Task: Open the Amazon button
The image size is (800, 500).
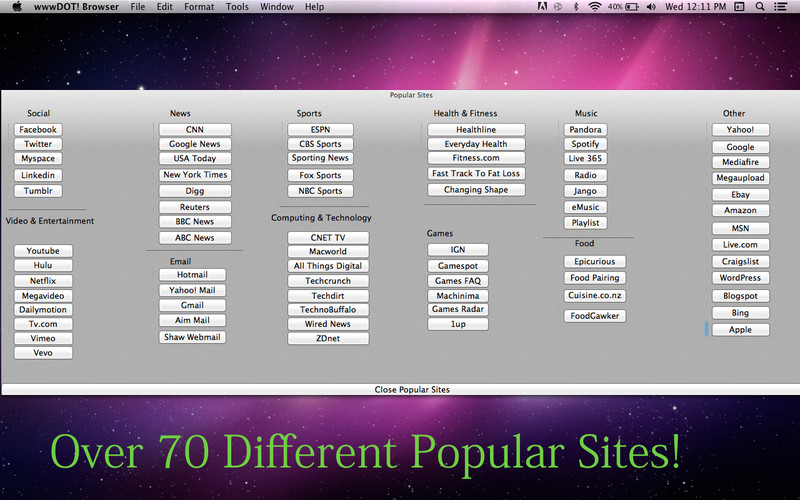Action: (740, 210)
